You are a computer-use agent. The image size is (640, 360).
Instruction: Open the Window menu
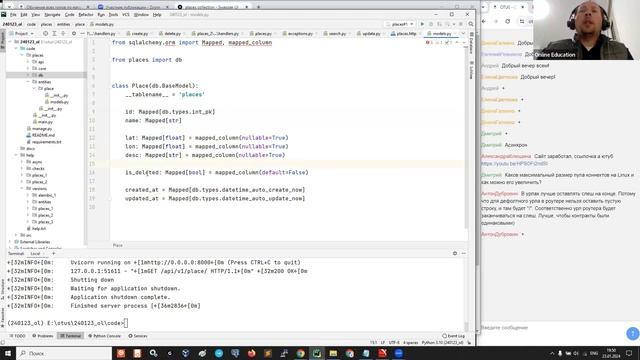pyautogui.click(x=141, y=15)
